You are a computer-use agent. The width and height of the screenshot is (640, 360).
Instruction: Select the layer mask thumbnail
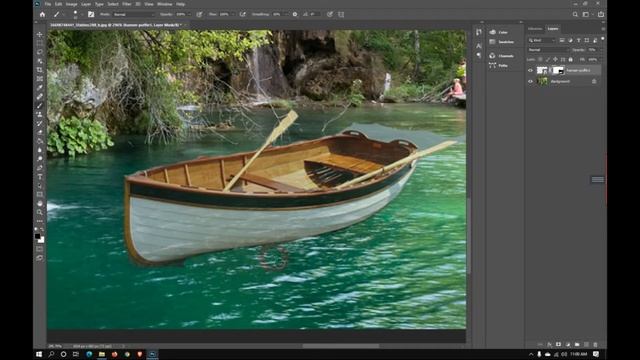point(558,70)
